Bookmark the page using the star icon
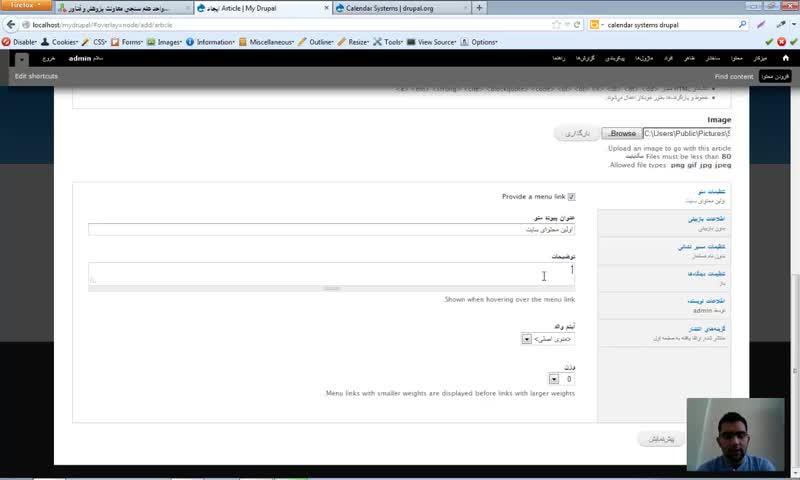This screenshot has height=480, width=800. coord(556,24)
